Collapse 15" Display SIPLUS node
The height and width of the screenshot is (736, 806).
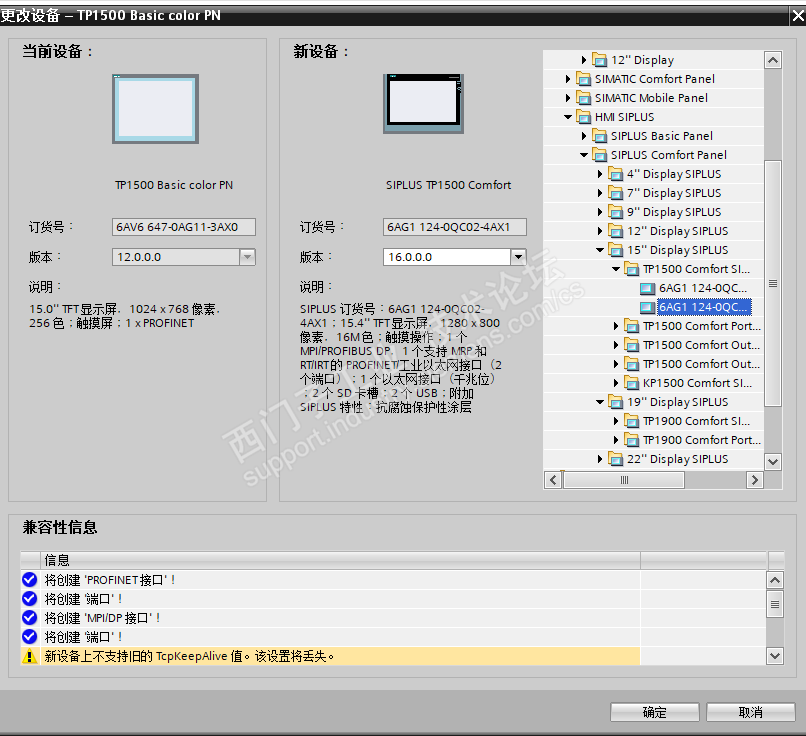pyautogui.click(x=600, y=250)
